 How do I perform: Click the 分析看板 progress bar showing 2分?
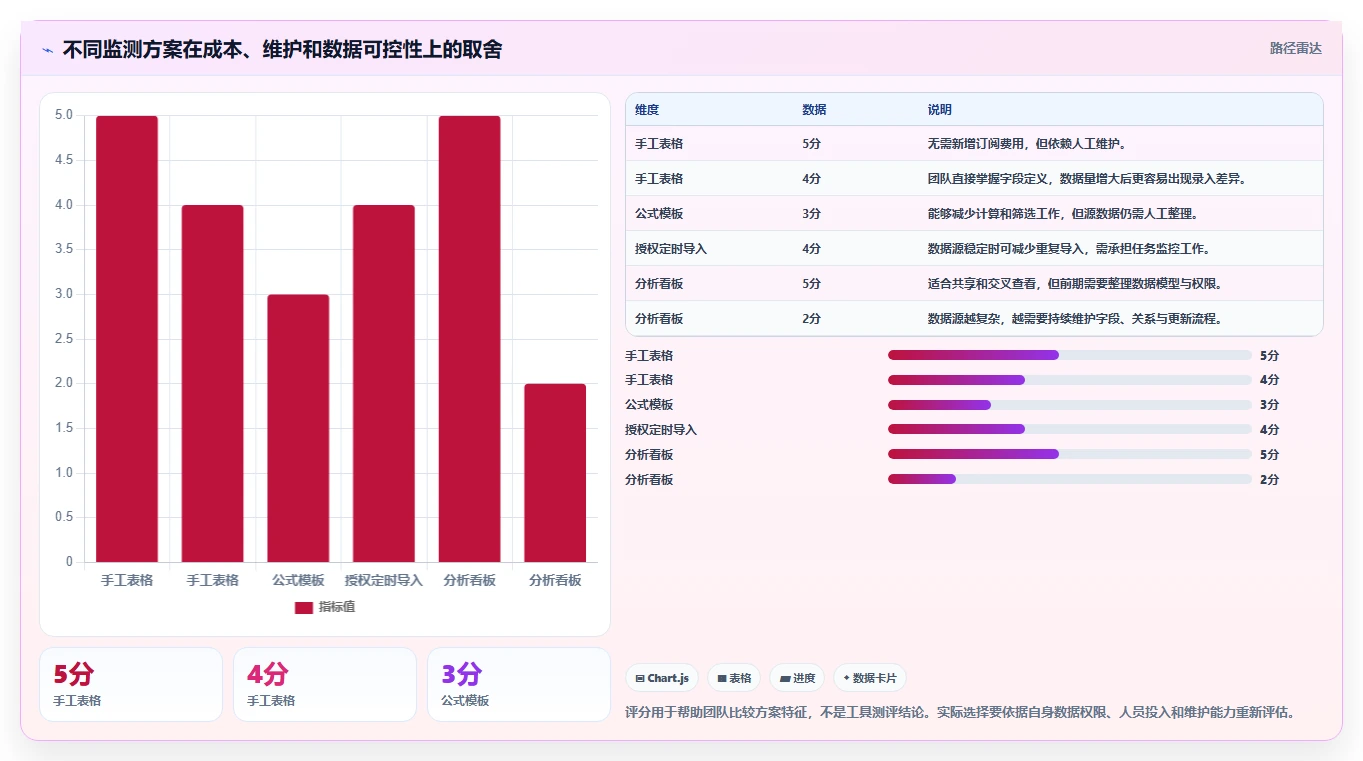1070,479
